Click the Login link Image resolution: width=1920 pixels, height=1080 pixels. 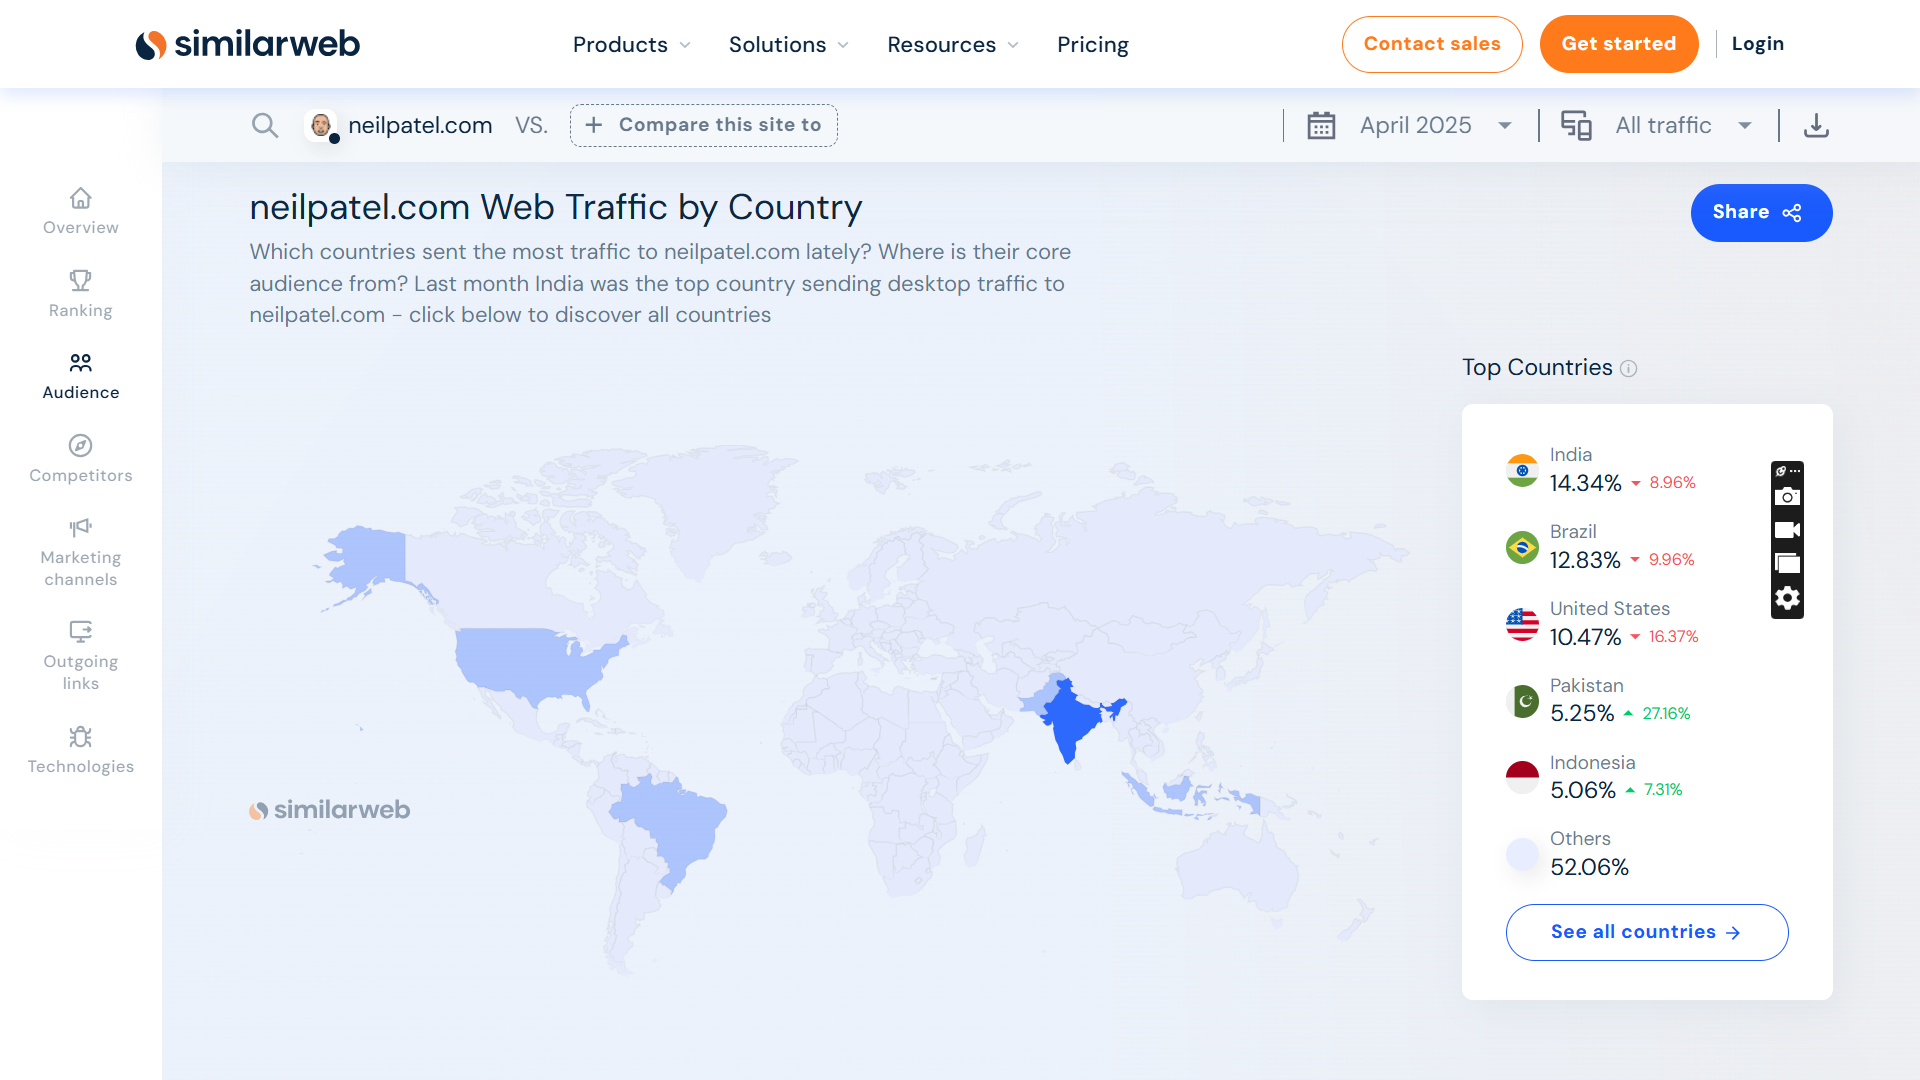tap(1758, 44)
